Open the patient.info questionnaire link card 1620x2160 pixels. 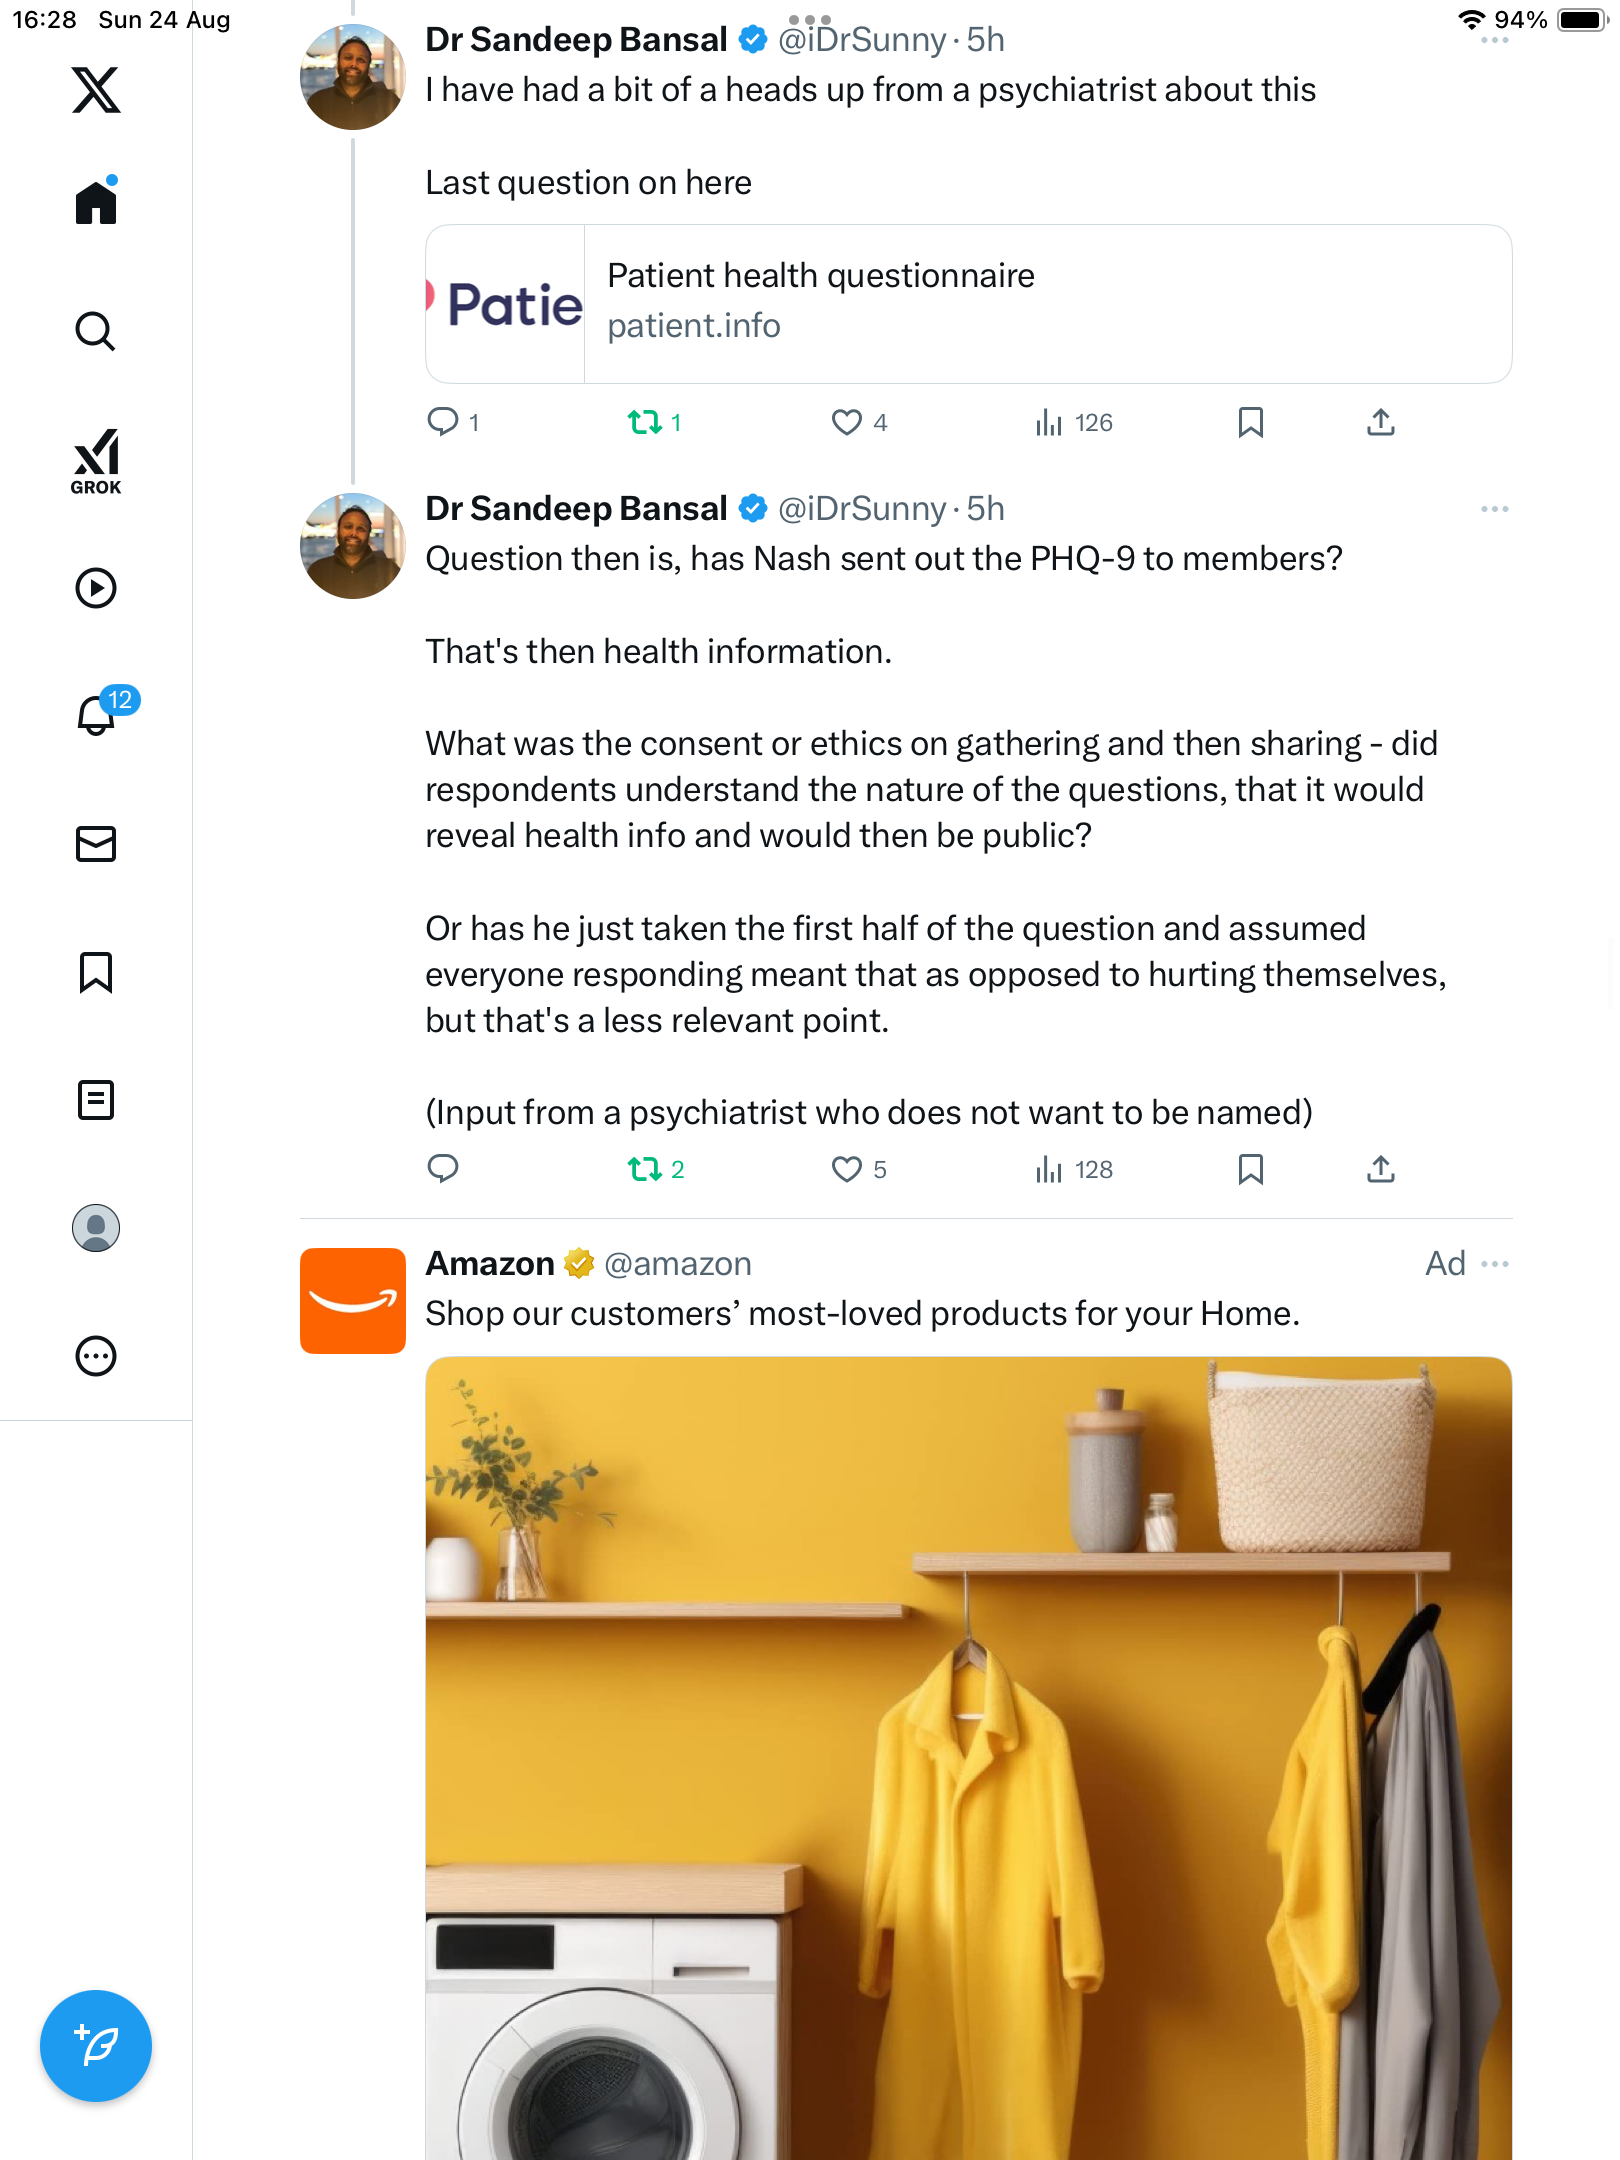tap(968, 304)
